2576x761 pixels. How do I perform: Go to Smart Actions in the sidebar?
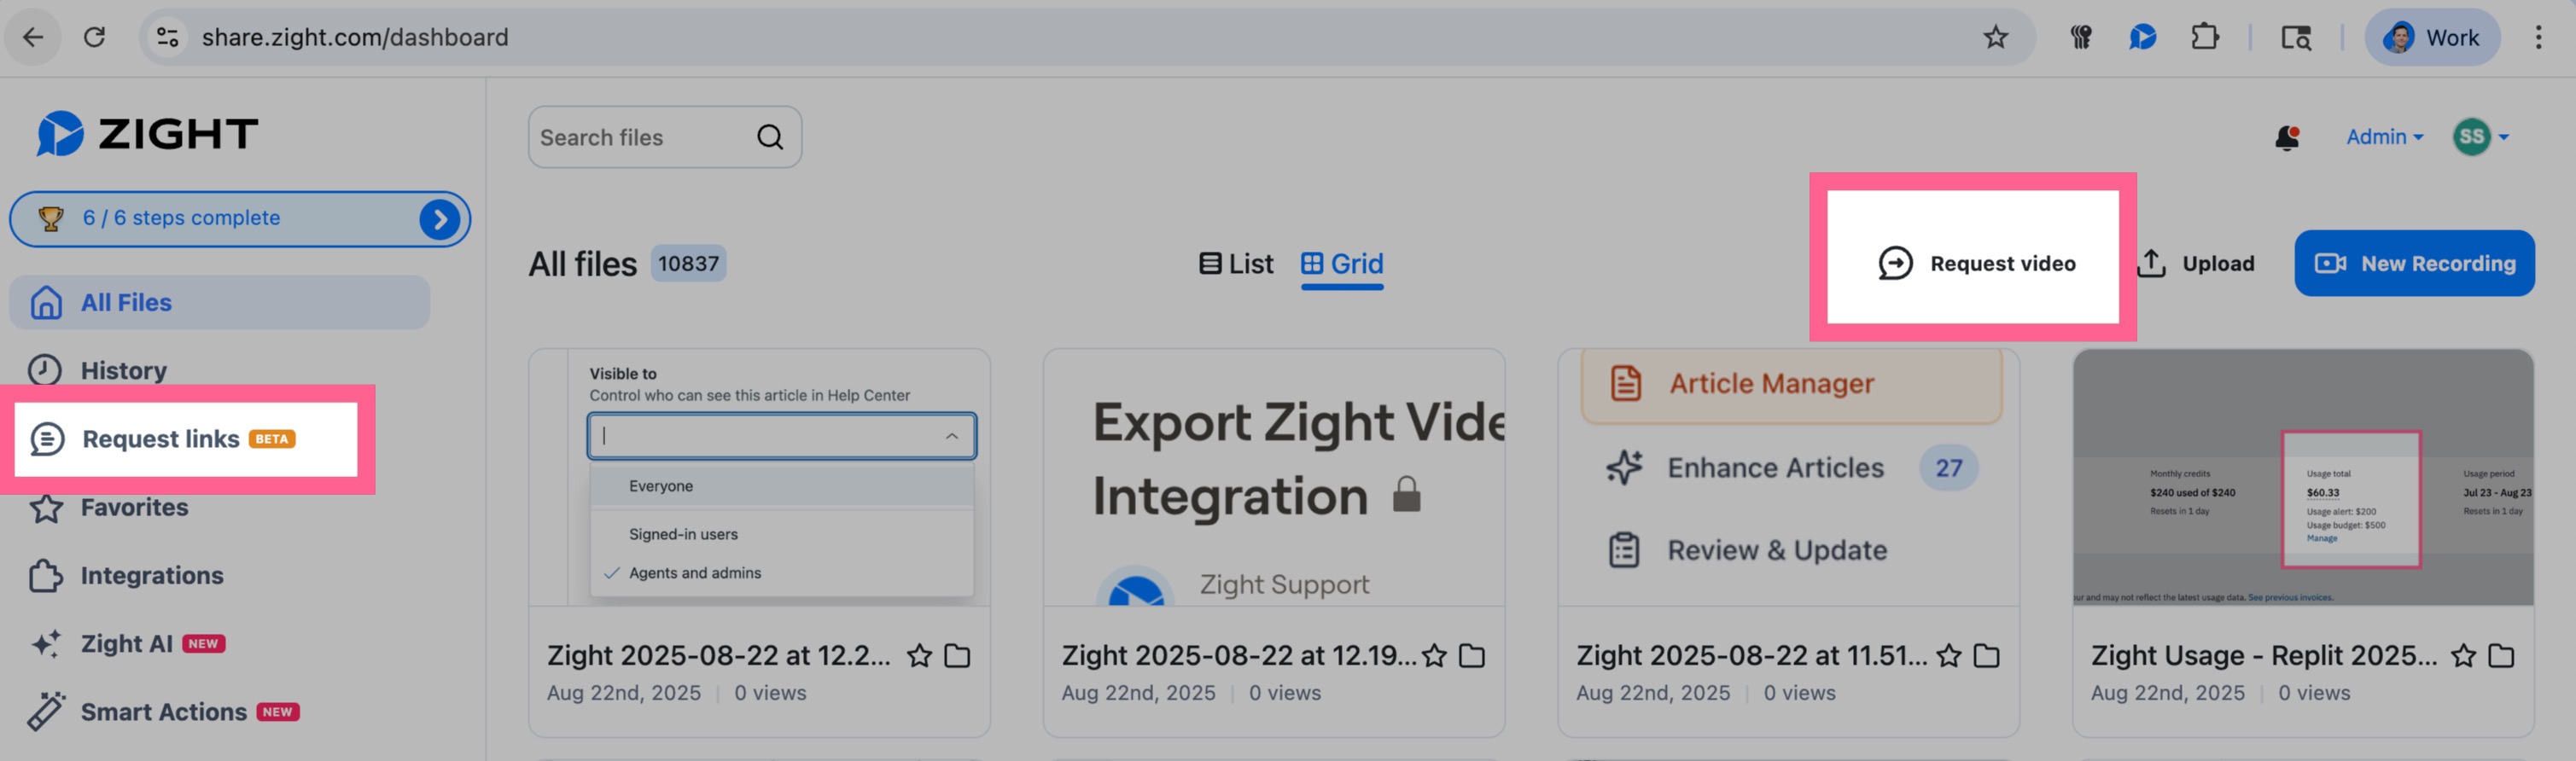(163, 712)
